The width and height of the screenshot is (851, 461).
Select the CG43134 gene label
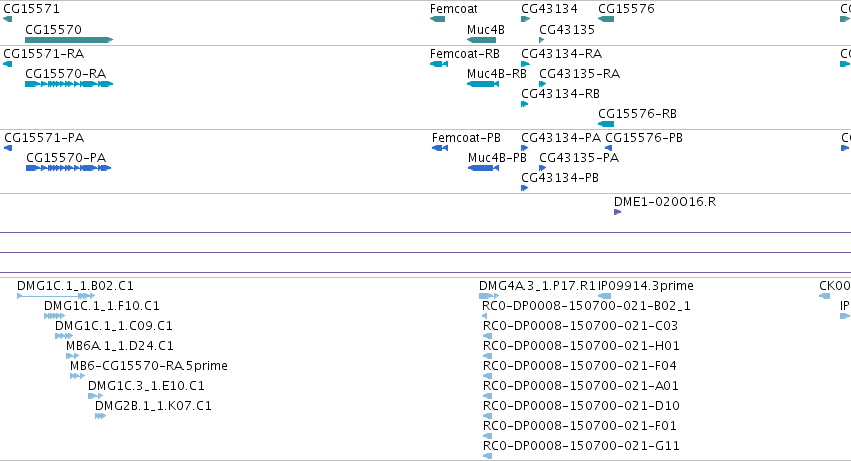pos(549,9)
